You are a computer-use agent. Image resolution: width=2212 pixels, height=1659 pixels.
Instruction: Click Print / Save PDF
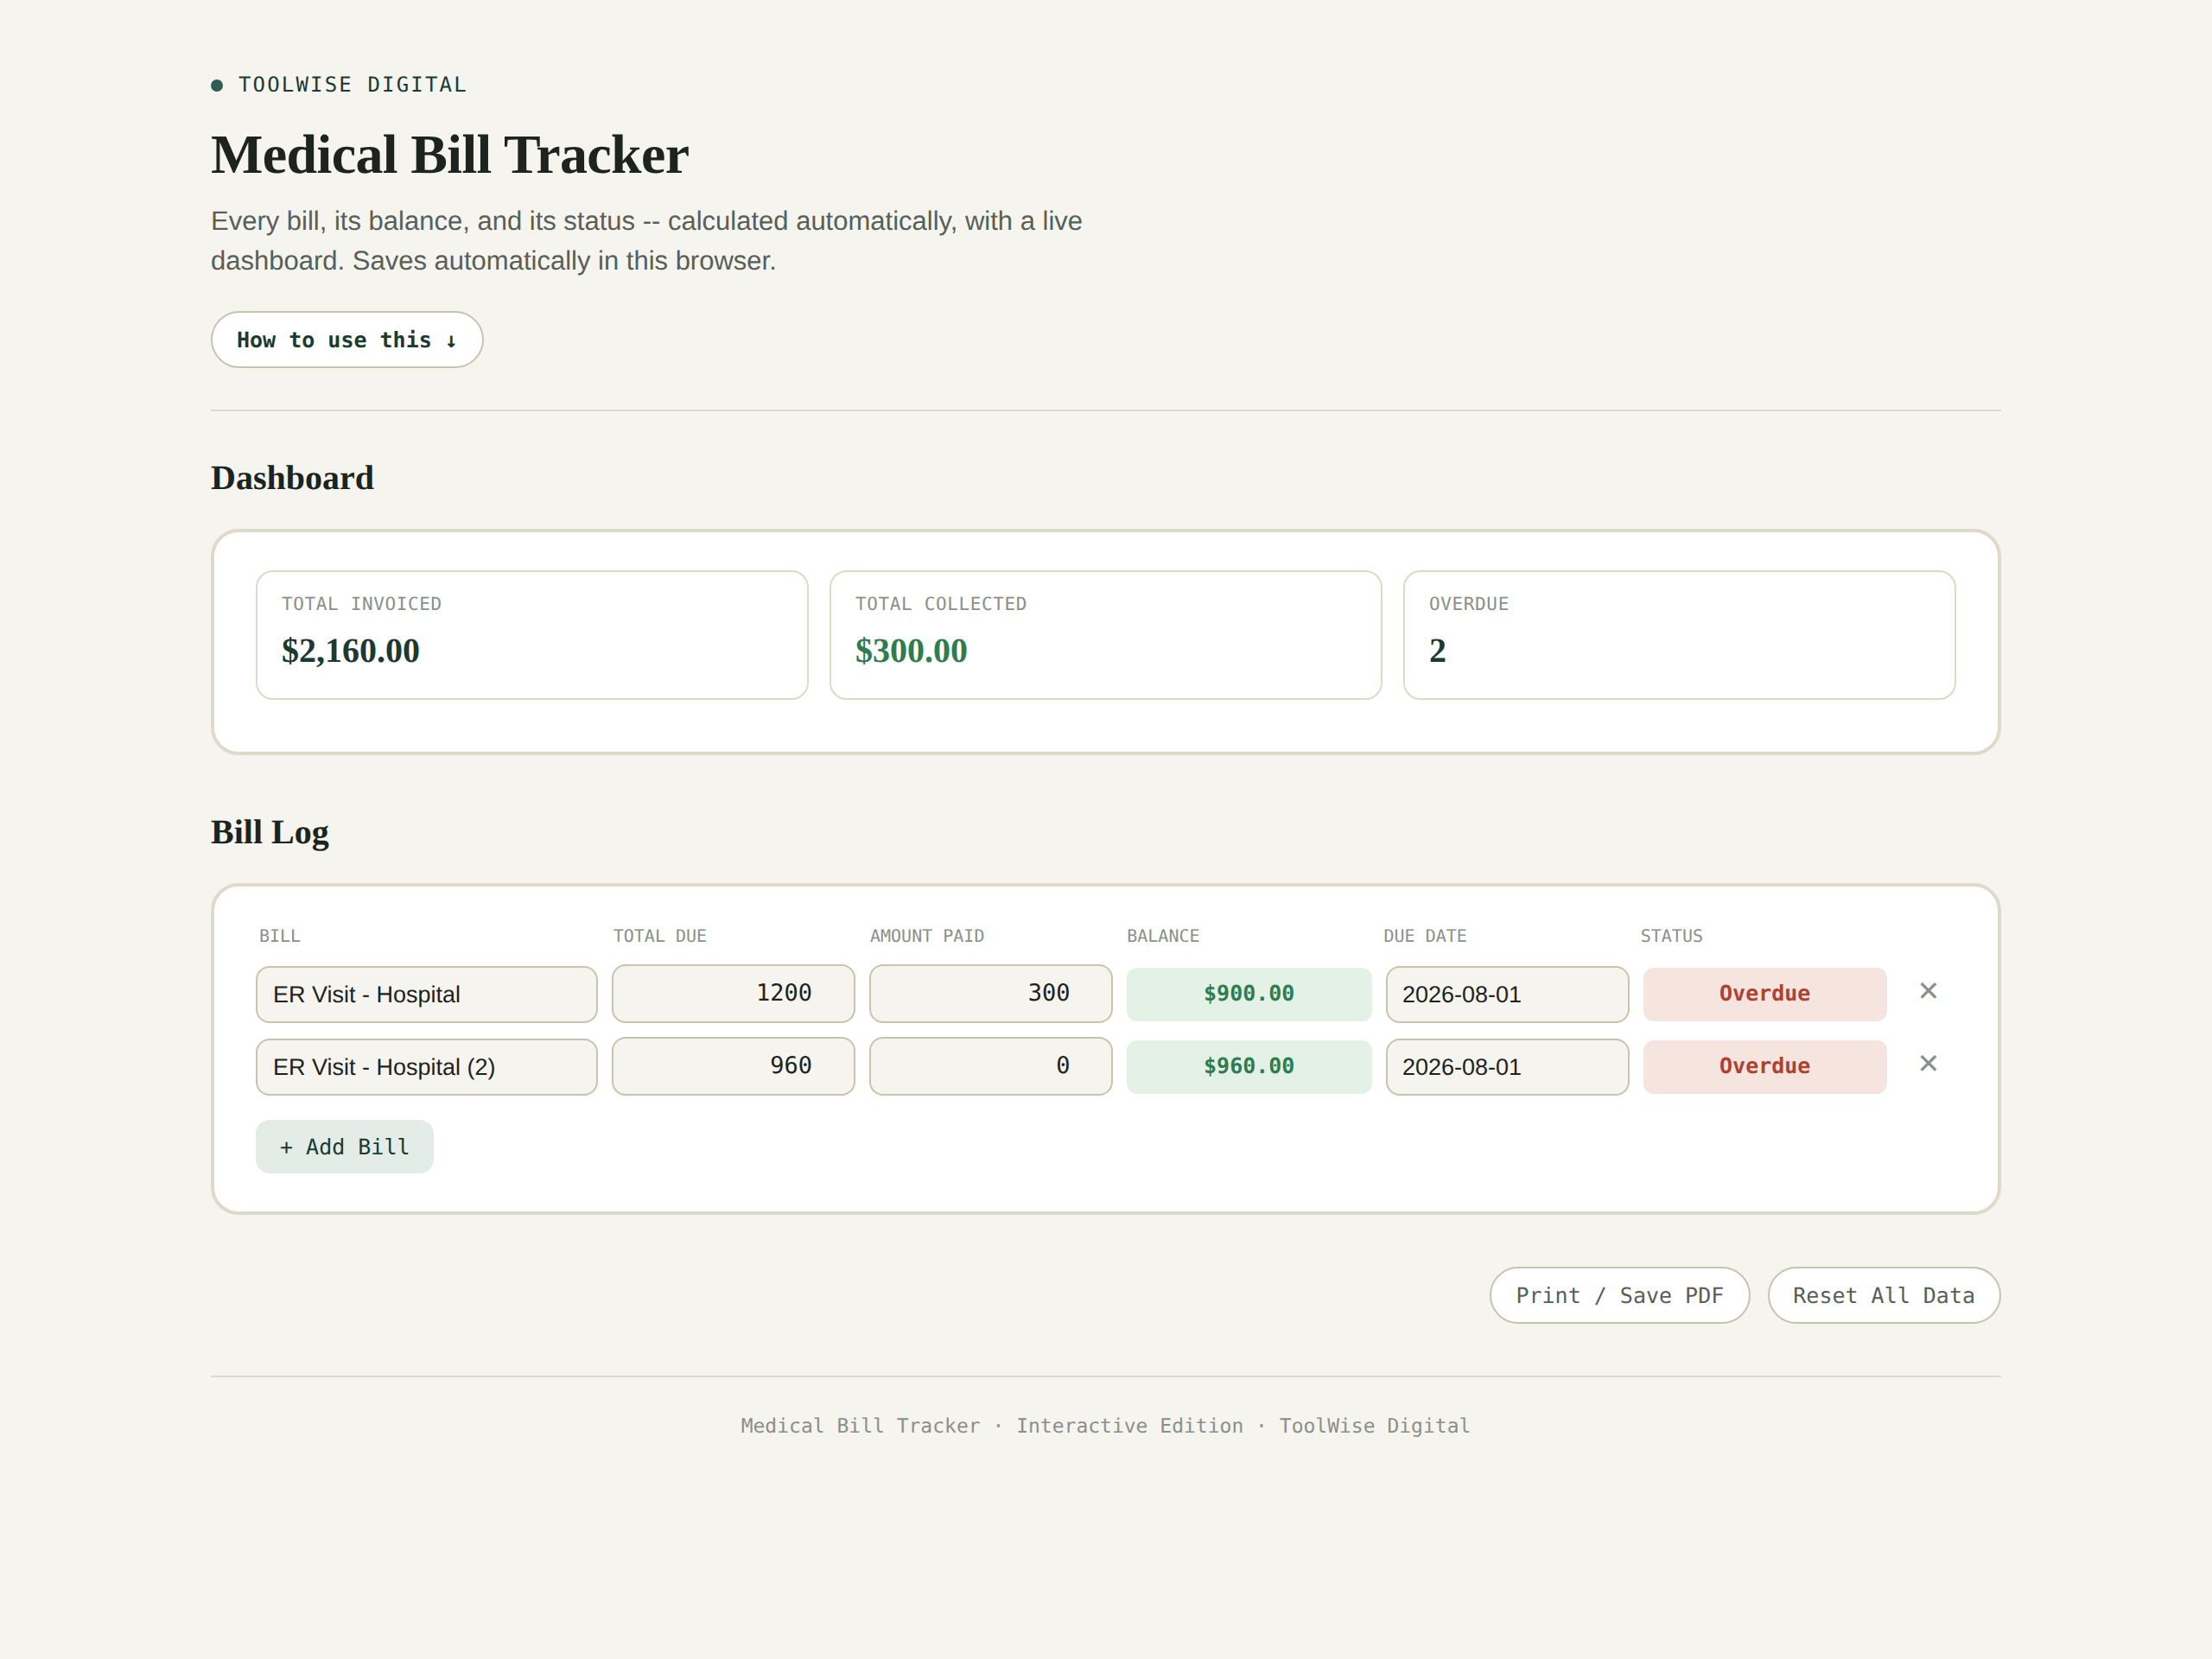coord(1620,1295)
